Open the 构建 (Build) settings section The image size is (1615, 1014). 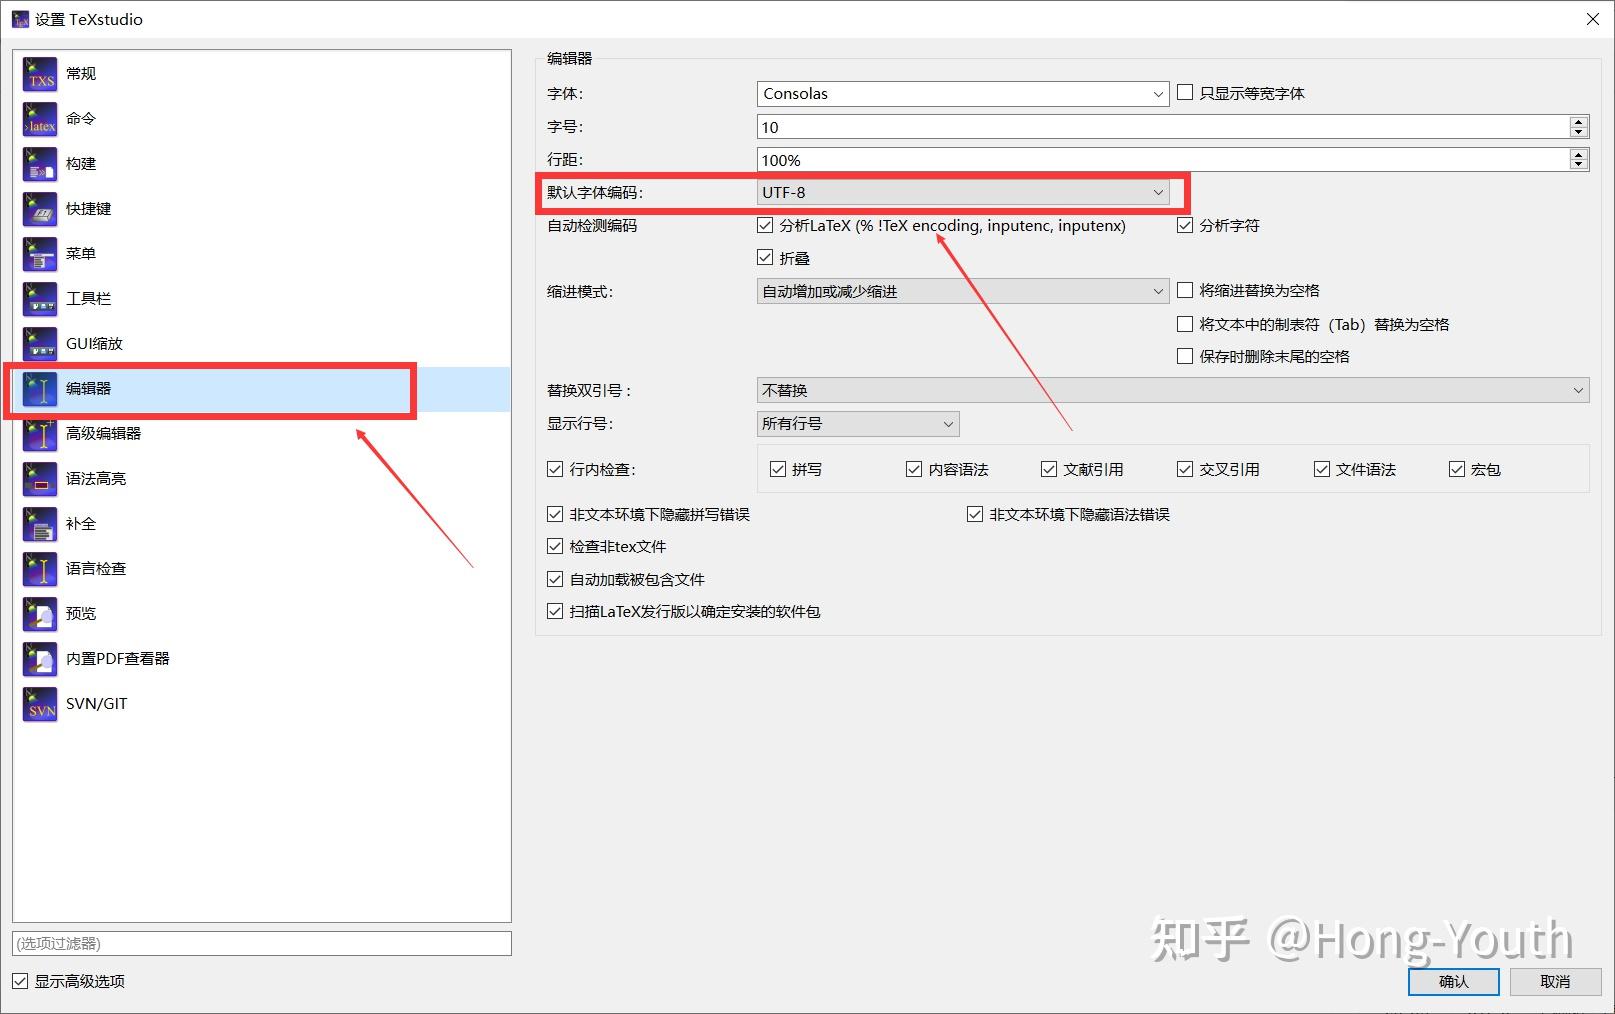(x=80, y=163)
